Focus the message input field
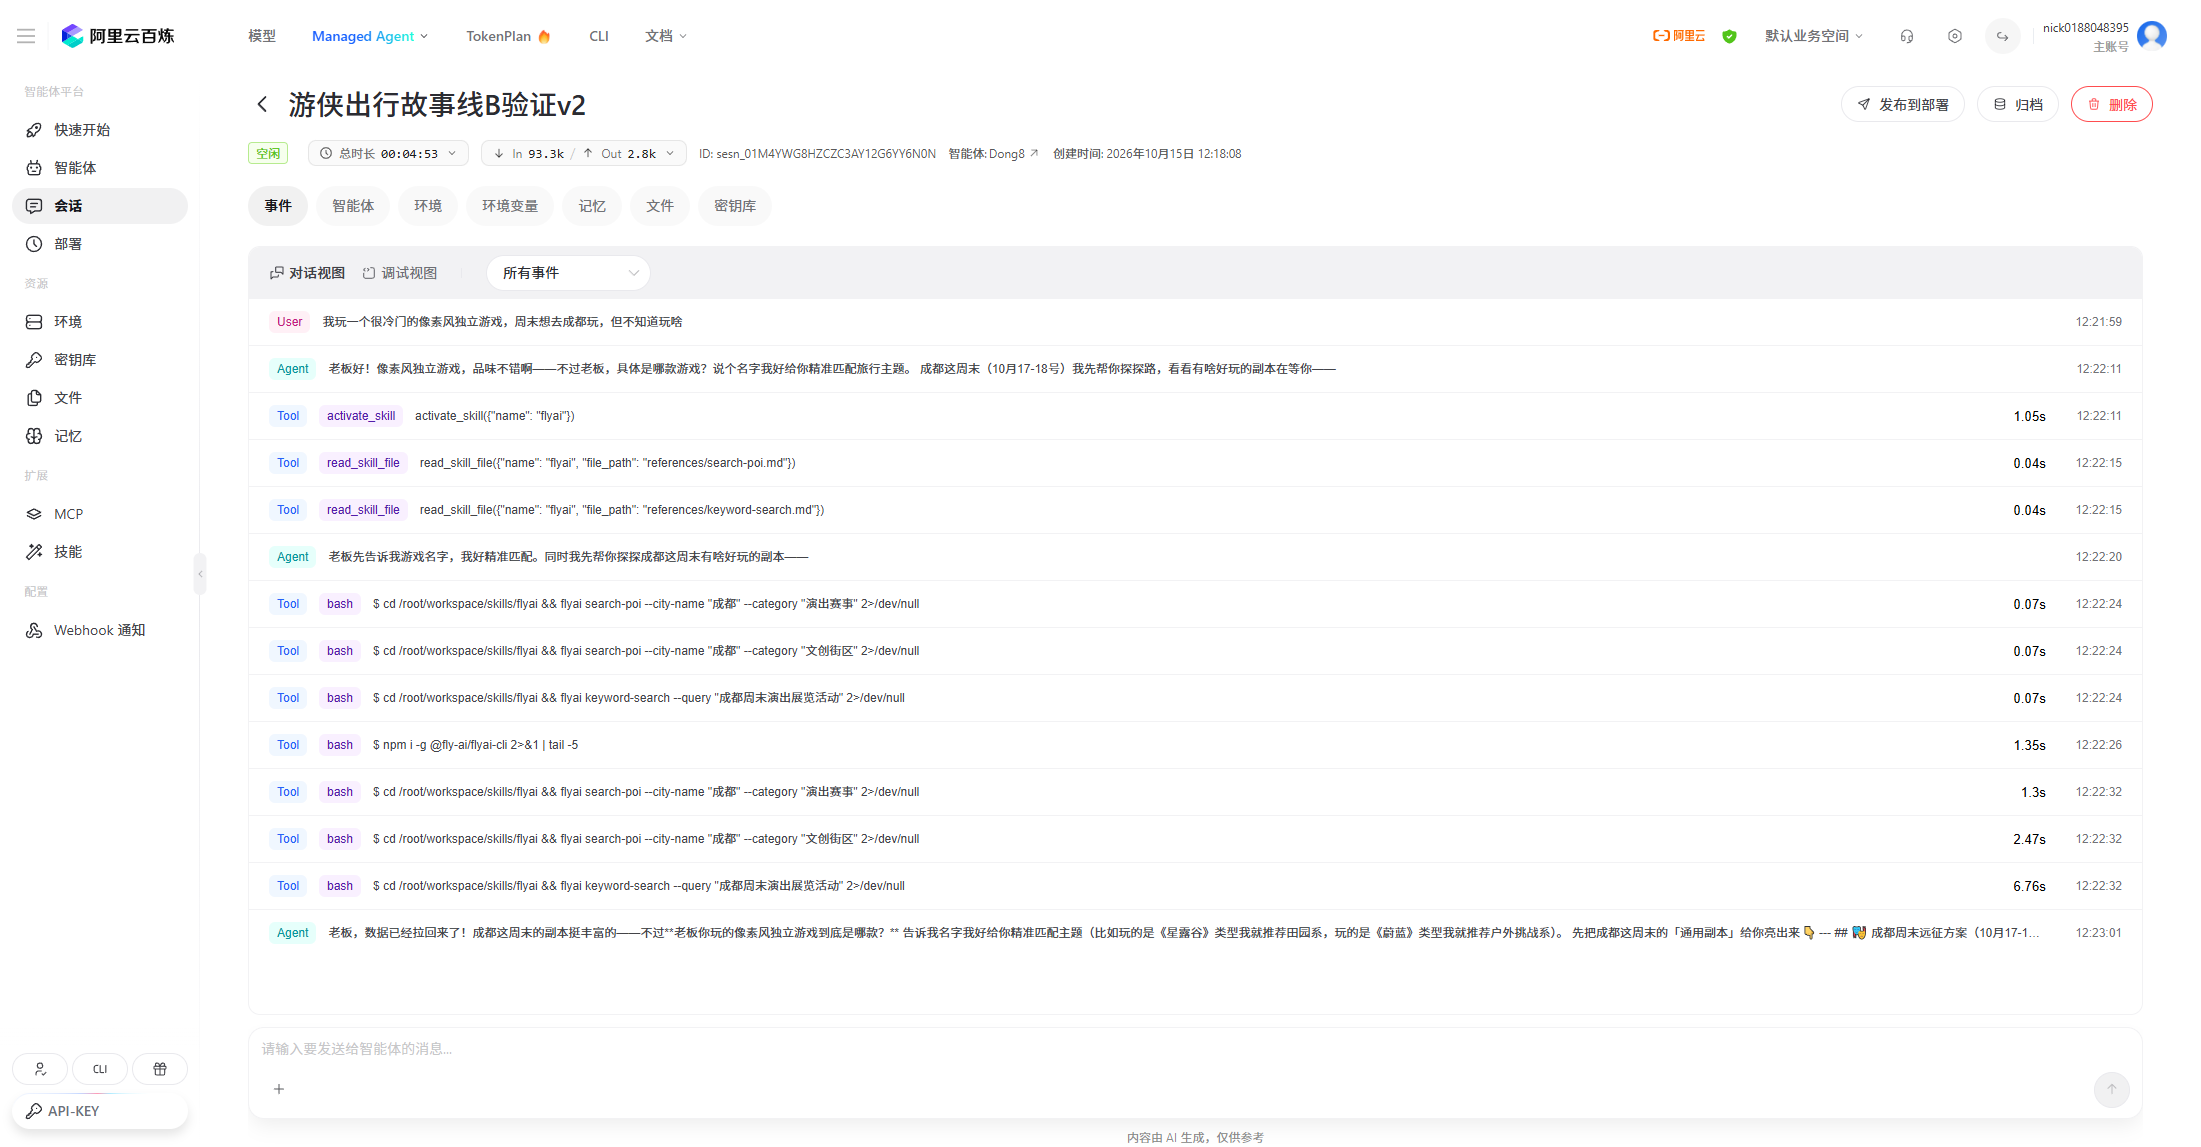The image size is (2201, 1147). pyautogui.click(x=1195, y=1049)
